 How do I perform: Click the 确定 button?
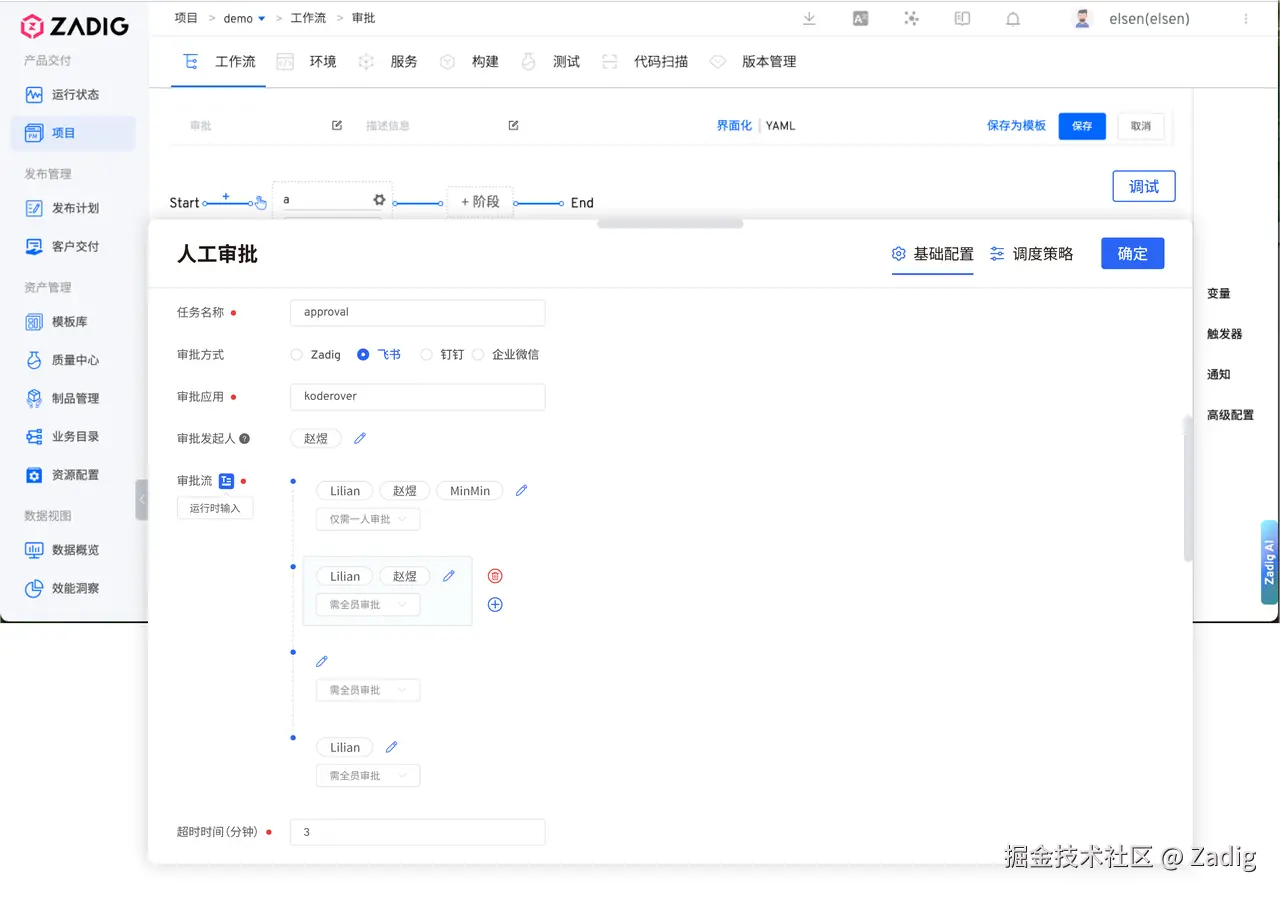coord(1133,253)
